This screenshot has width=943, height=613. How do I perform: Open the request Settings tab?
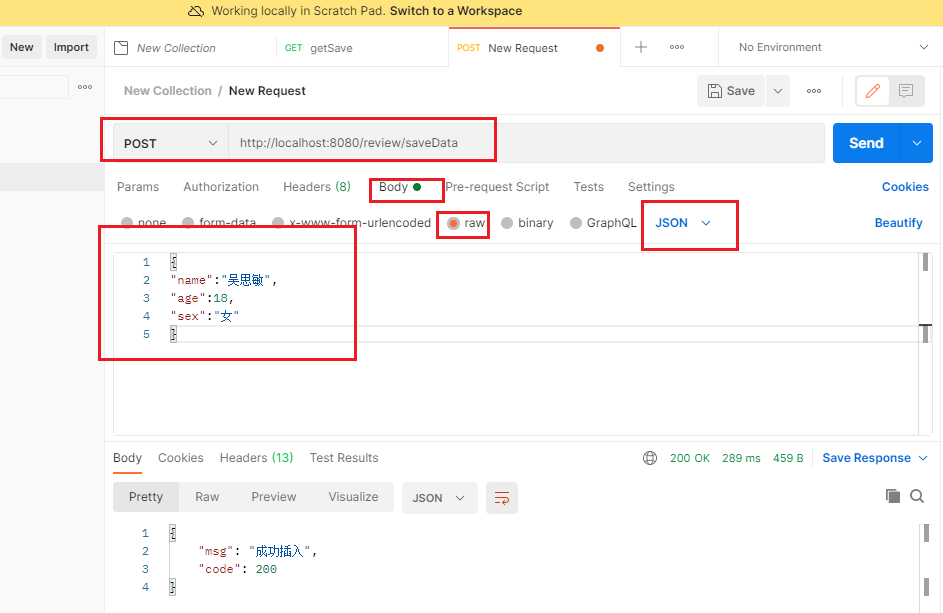tap(651, 187)
